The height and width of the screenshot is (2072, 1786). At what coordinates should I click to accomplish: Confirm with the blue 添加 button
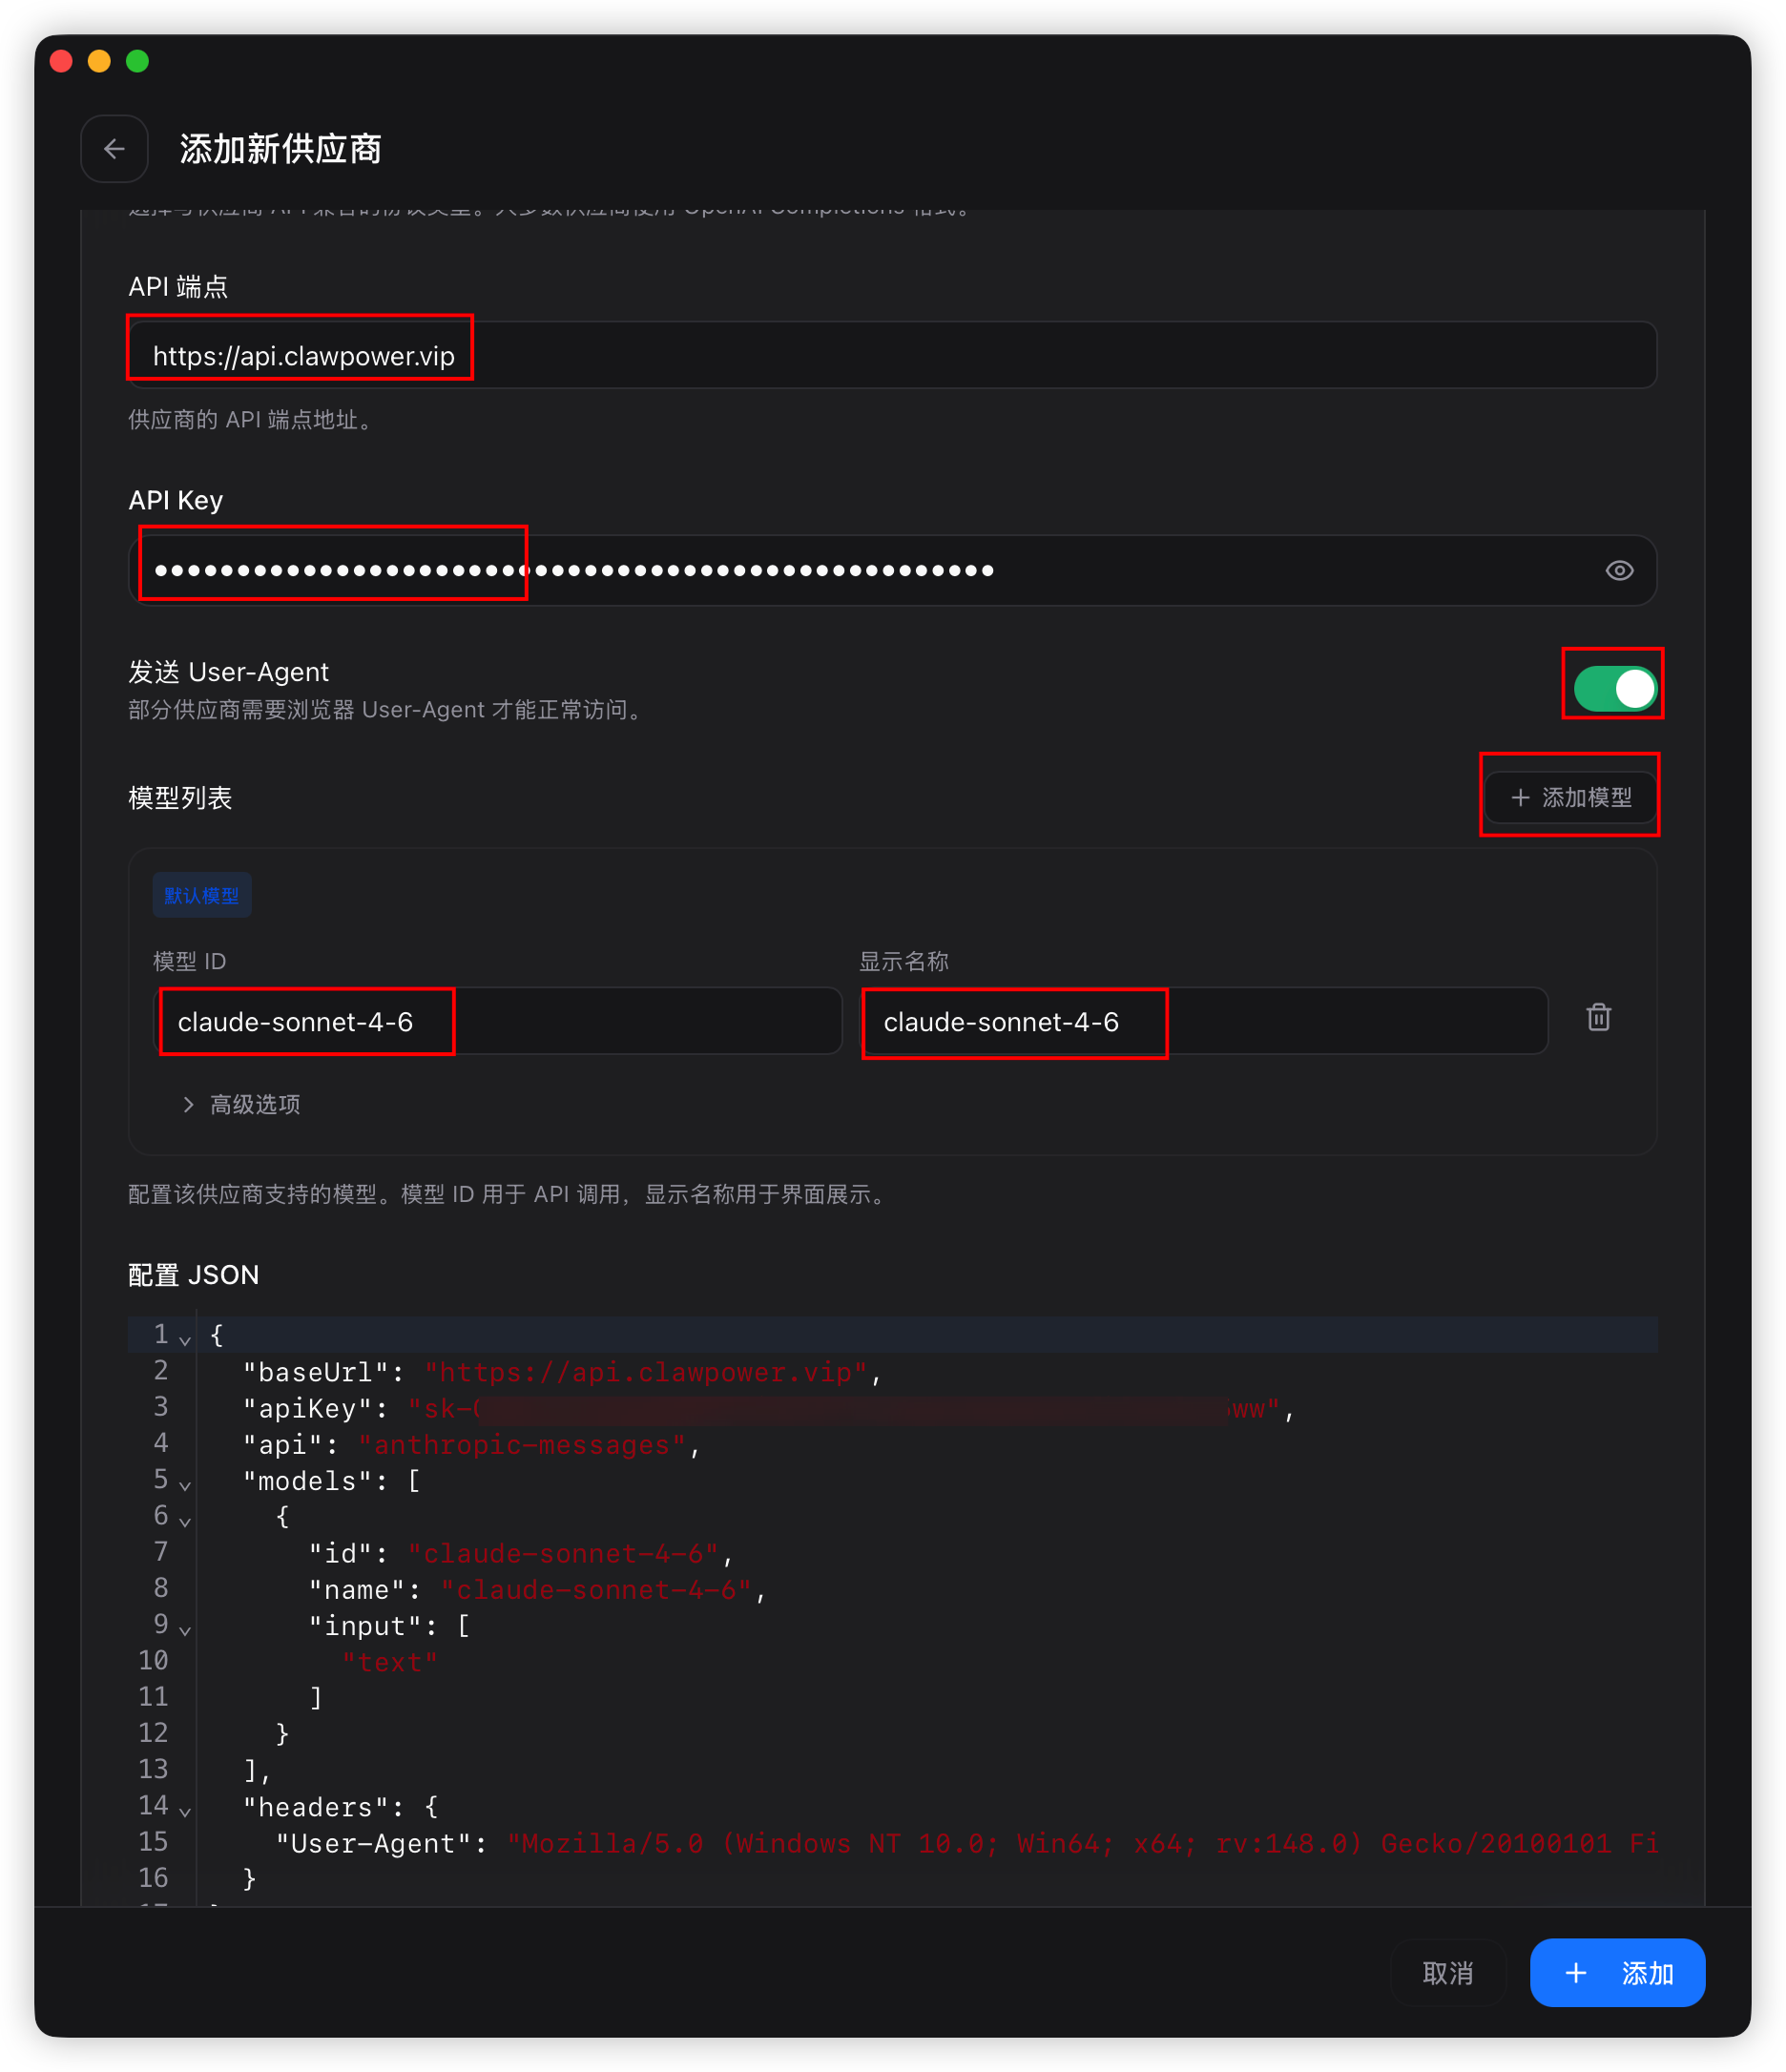point(1617,1972)
